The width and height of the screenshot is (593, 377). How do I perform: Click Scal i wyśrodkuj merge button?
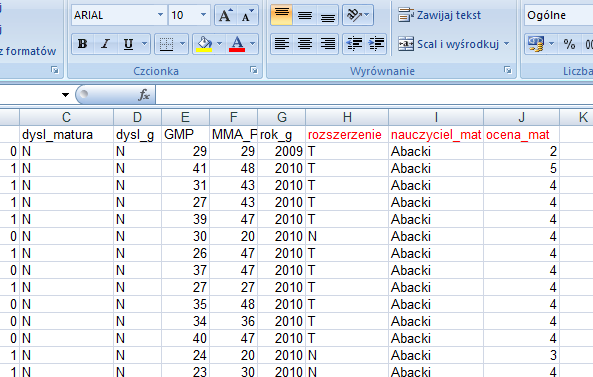click(x=449, y=44)
